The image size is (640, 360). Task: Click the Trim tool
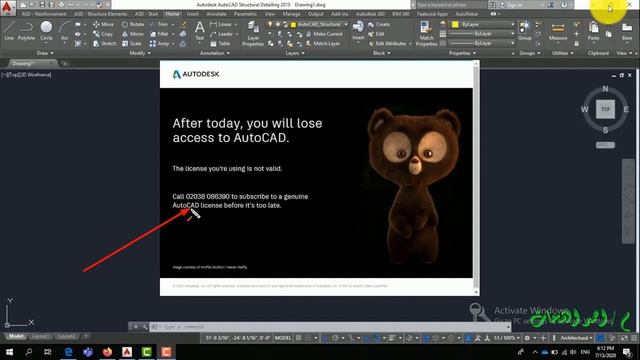point(159,24)
